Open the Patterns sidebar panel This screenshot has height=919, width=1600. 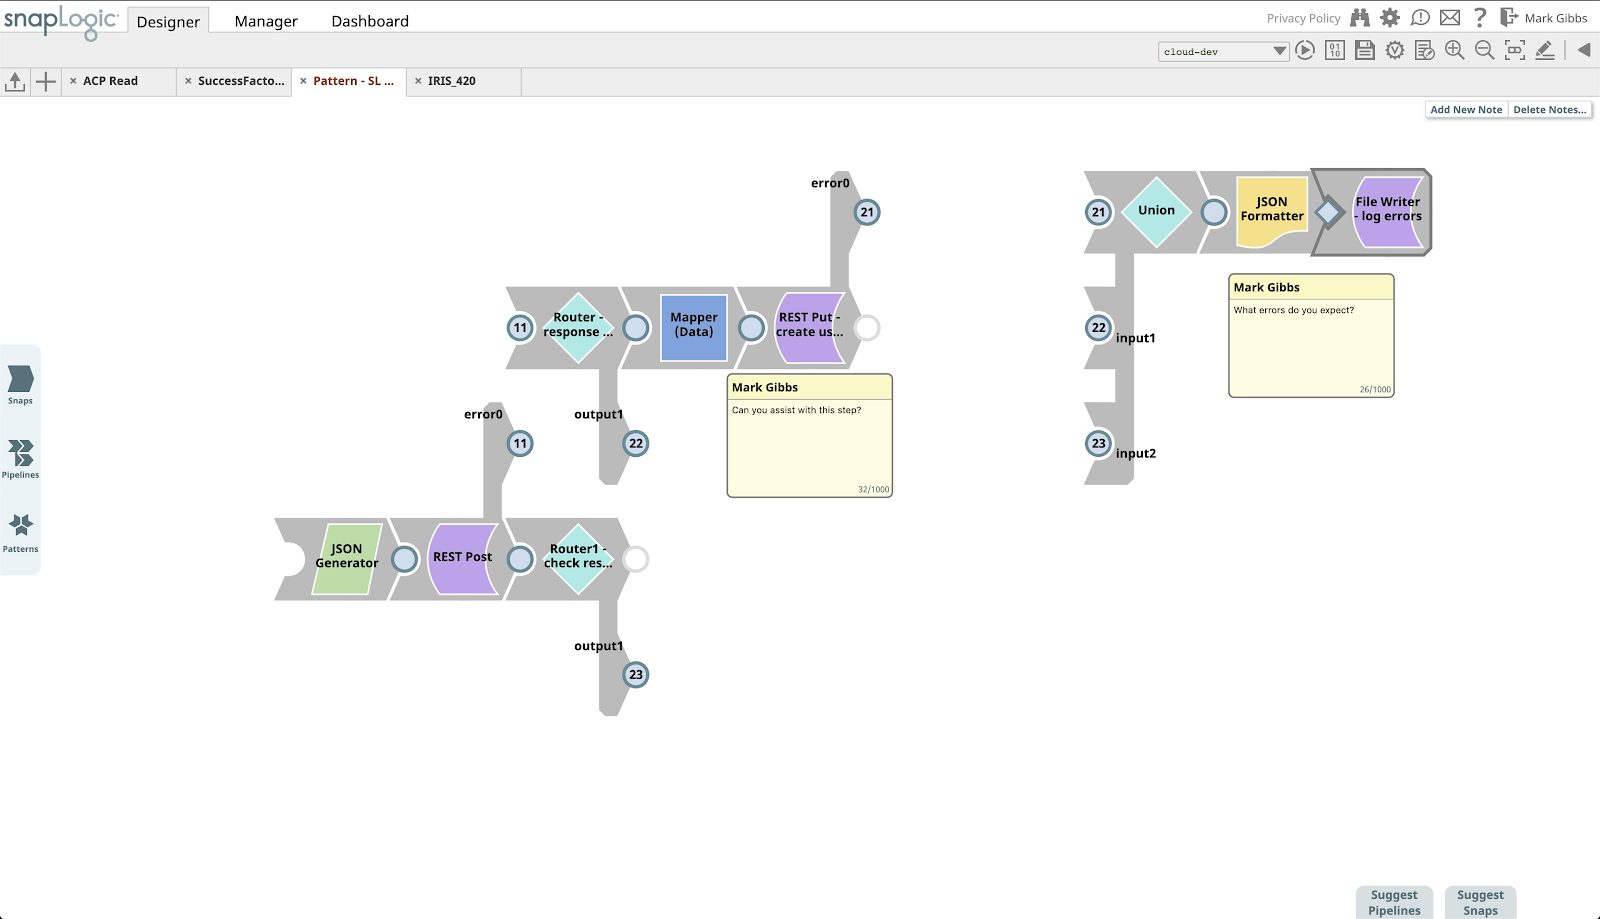[x=20, y=533]
